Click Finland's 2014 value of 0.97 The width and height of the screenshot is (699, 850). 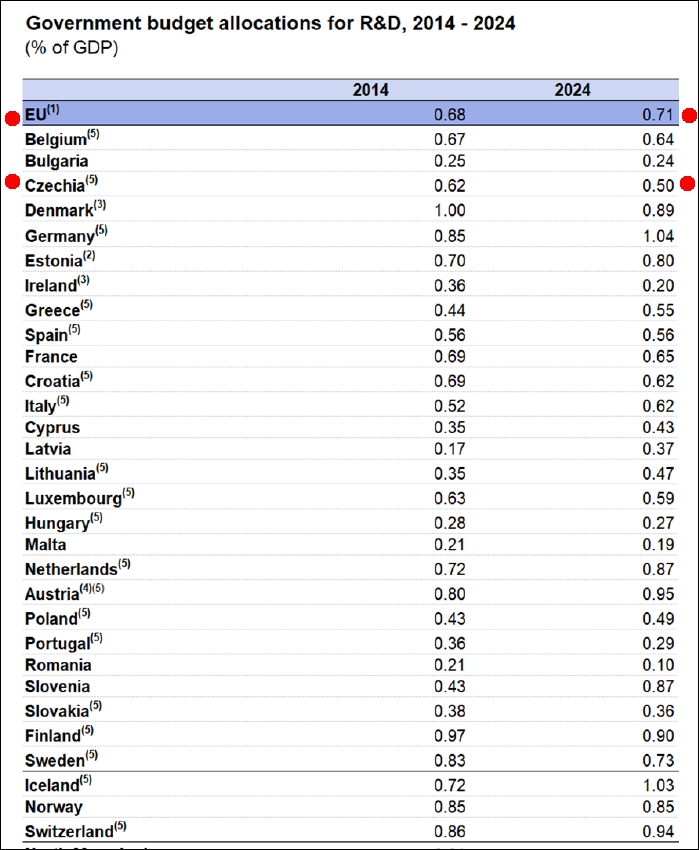tap(449, 737)
